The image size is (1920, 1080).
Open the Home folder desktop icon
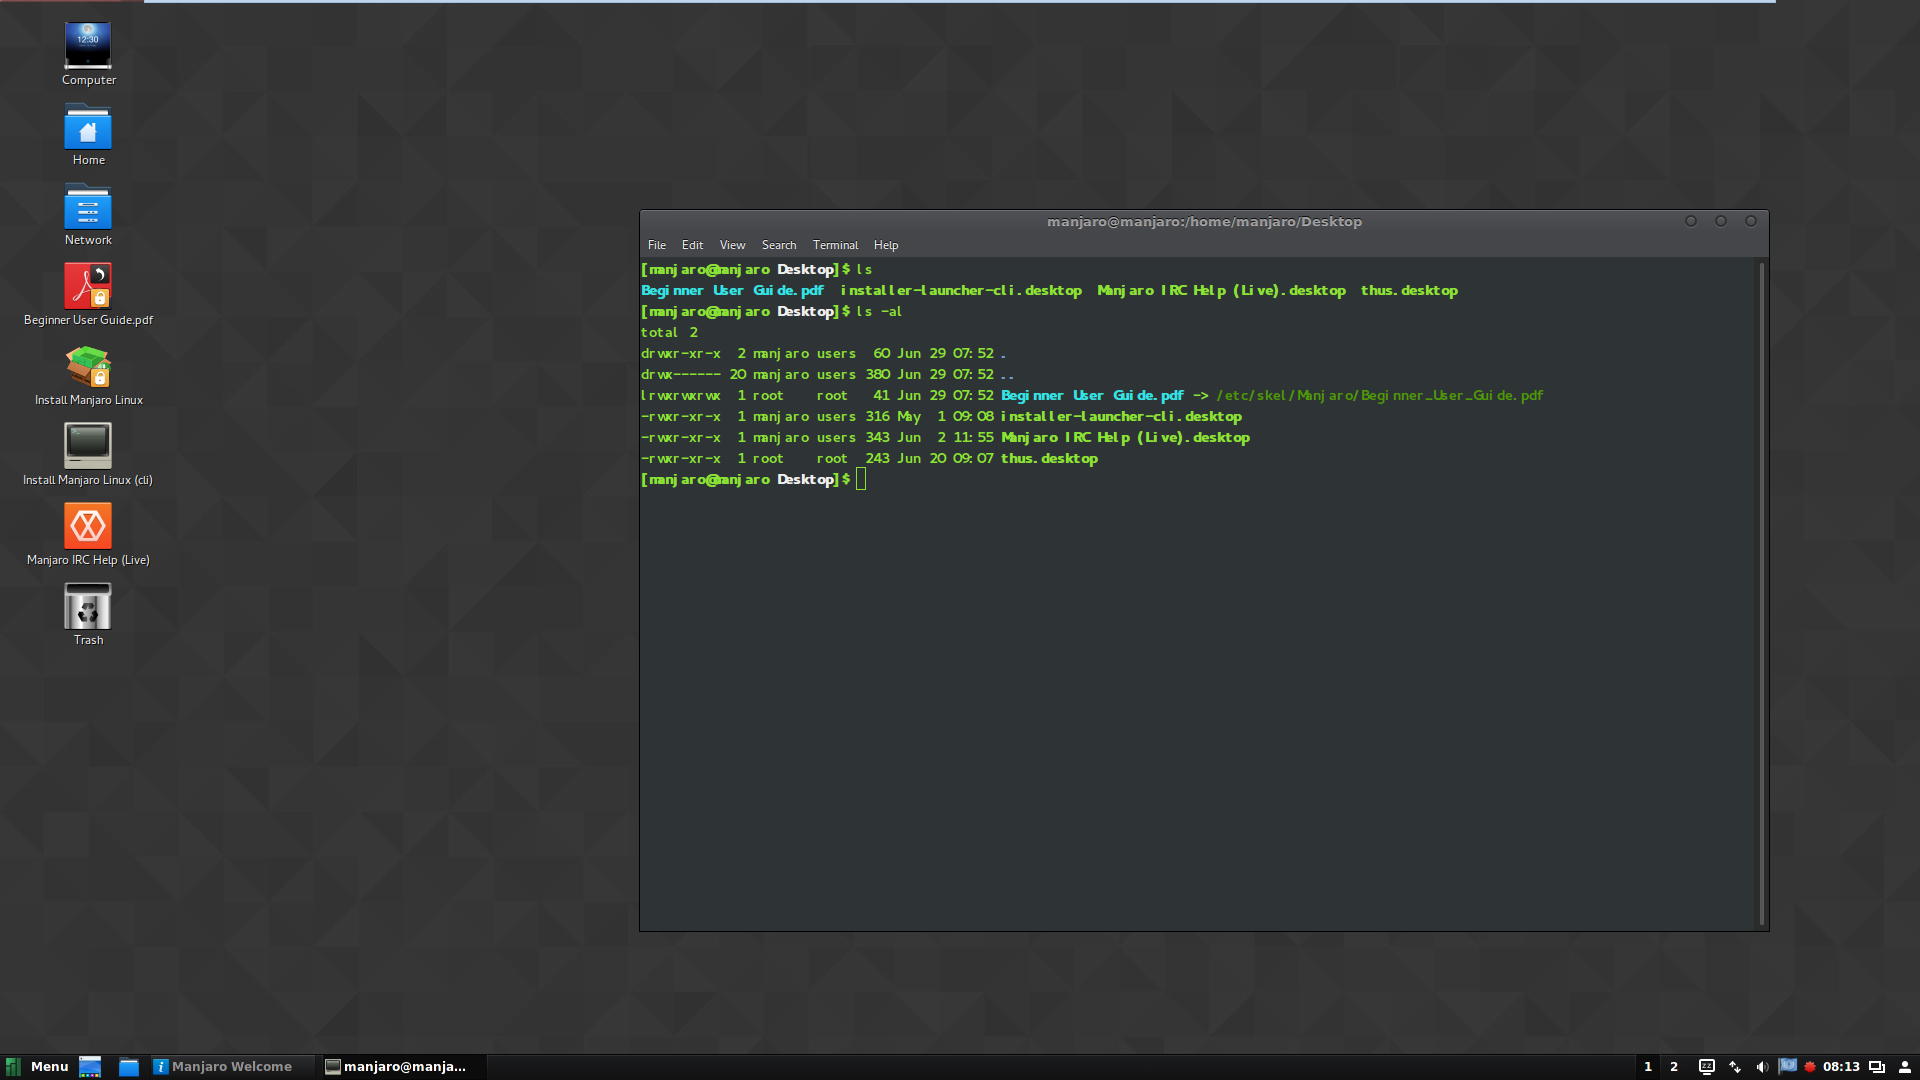[88, 134]
